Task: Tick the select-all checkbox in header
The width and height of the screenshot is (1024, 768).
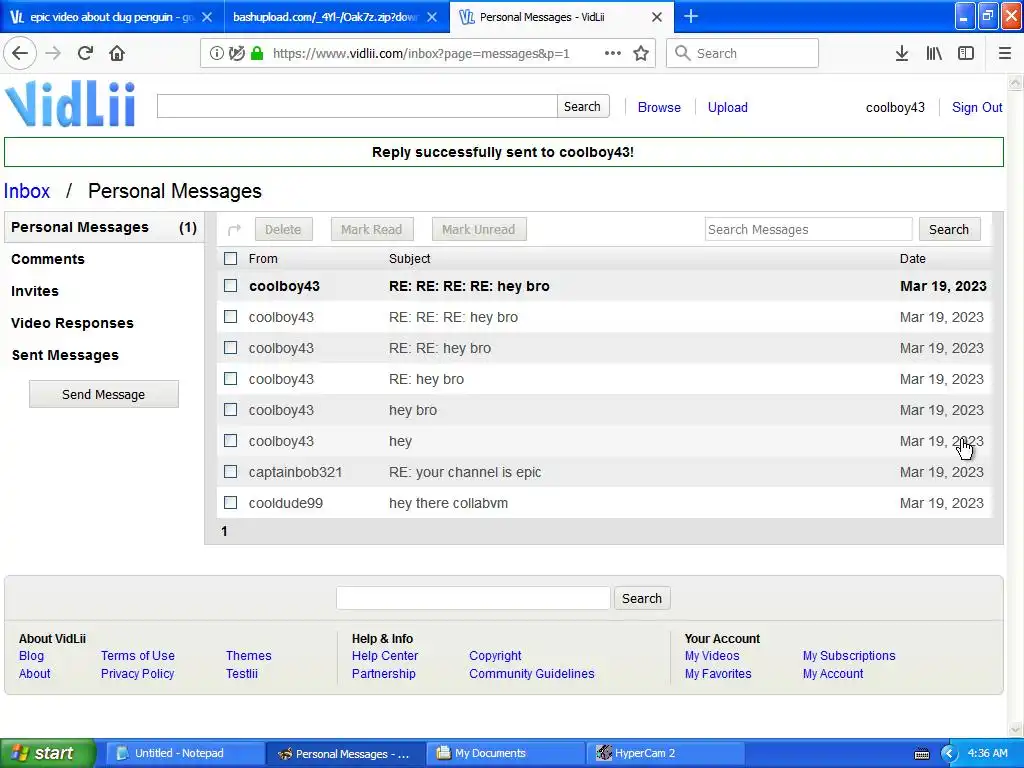Action: (231, 259)
